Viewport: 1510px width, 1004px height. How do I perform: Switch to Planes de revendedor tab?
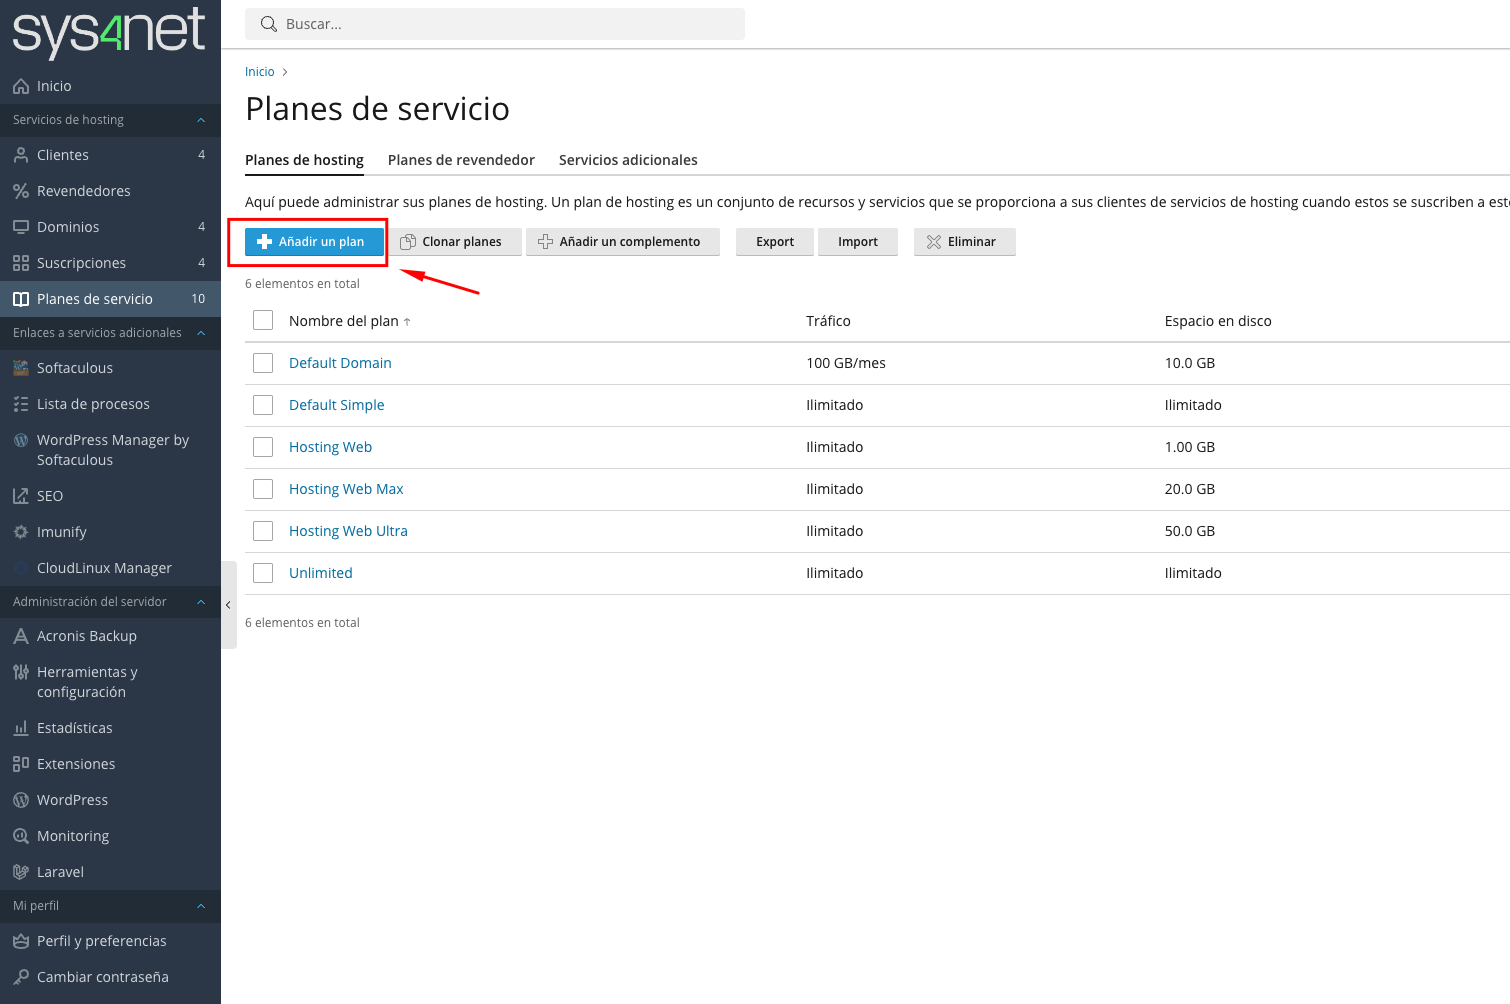(x=461, y=160)
